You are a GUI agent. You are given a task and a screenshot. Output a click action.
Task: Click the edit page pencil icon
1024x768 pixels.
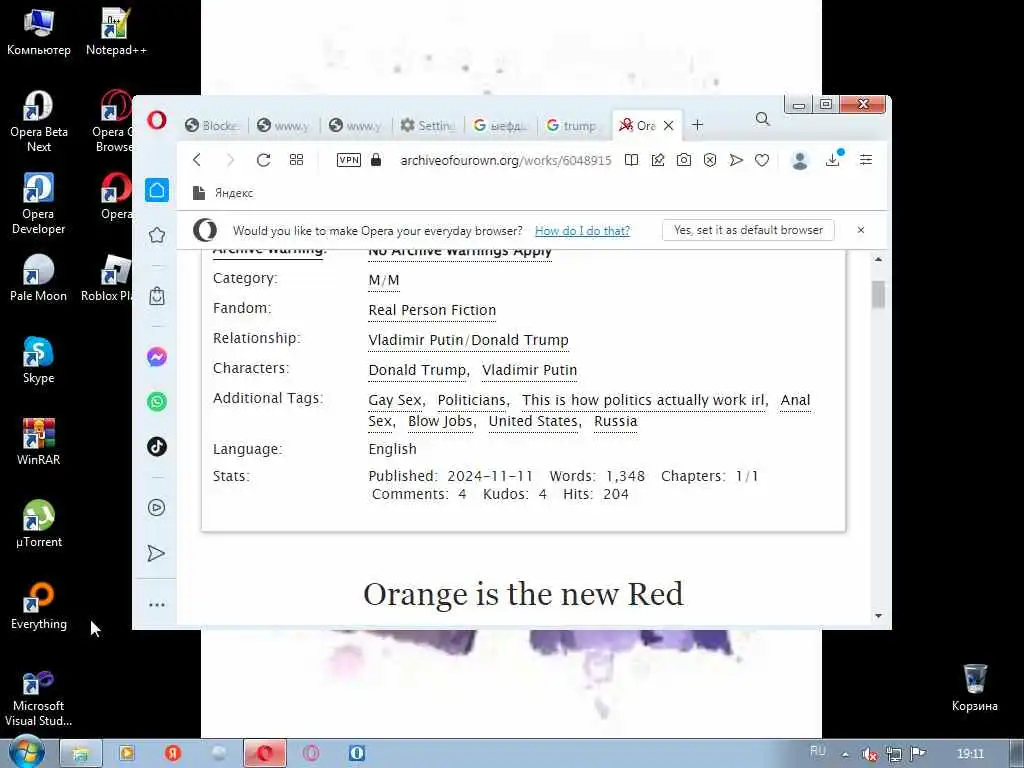pyautogui.click(x=658, y=160)
